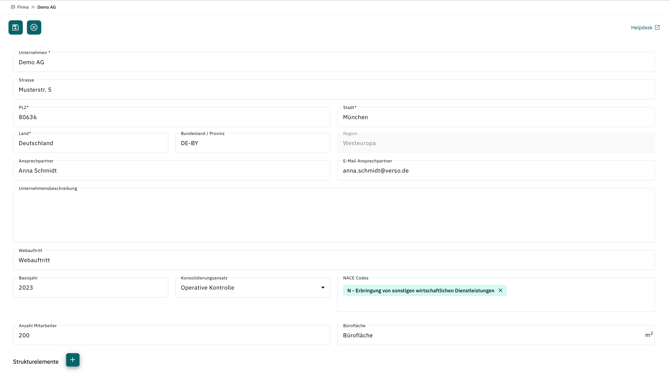Viewport: 670px width, 373px height.
Task: Click the cancel circle-x icon button
Action: (x=34, y=28)
